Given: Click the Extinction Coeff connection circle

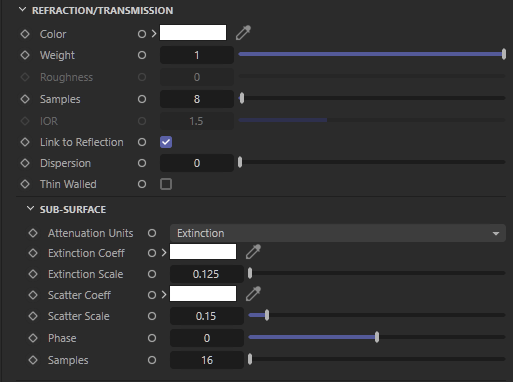Looking at the screenshot, I should 152,253.
